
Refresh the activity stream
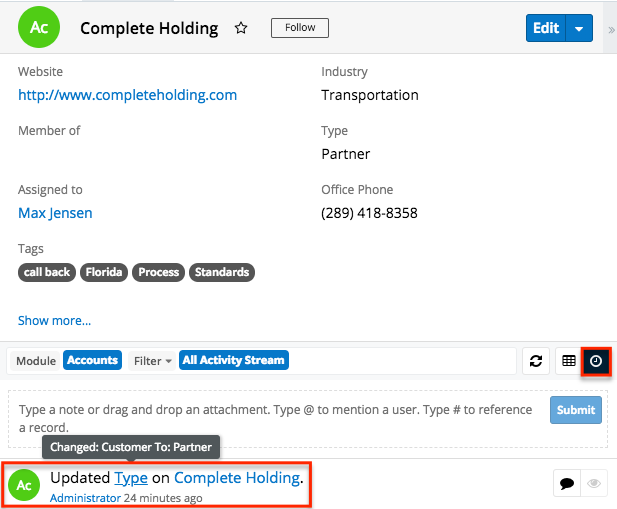536,361
